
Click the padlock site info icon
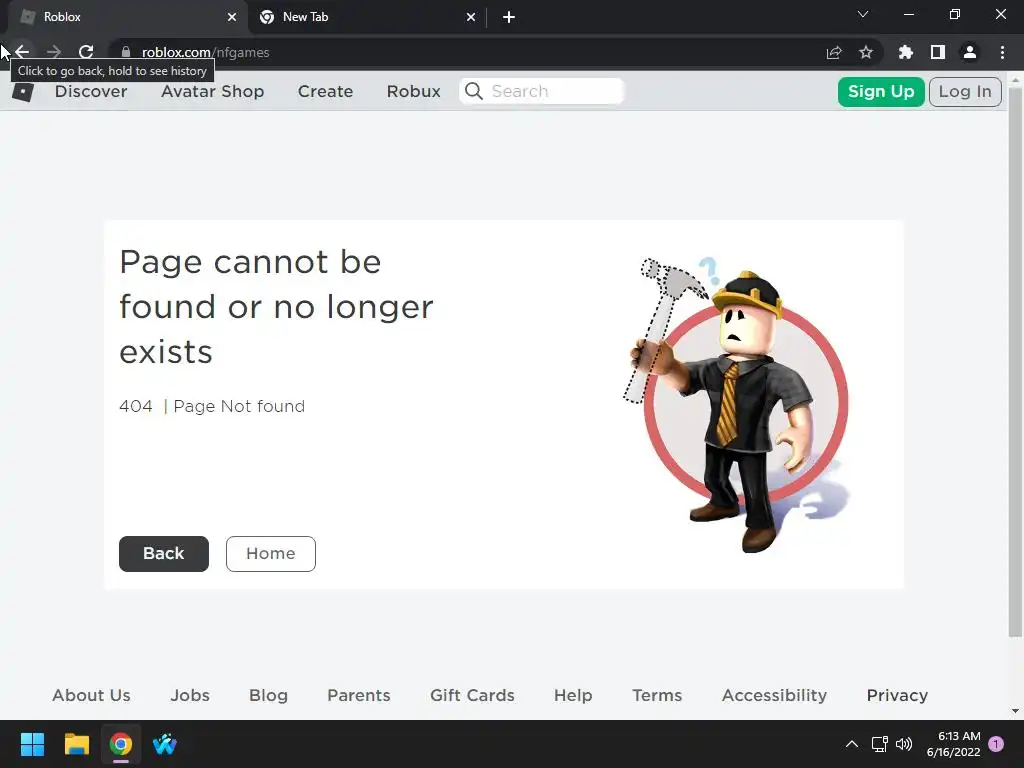point(126,52)
